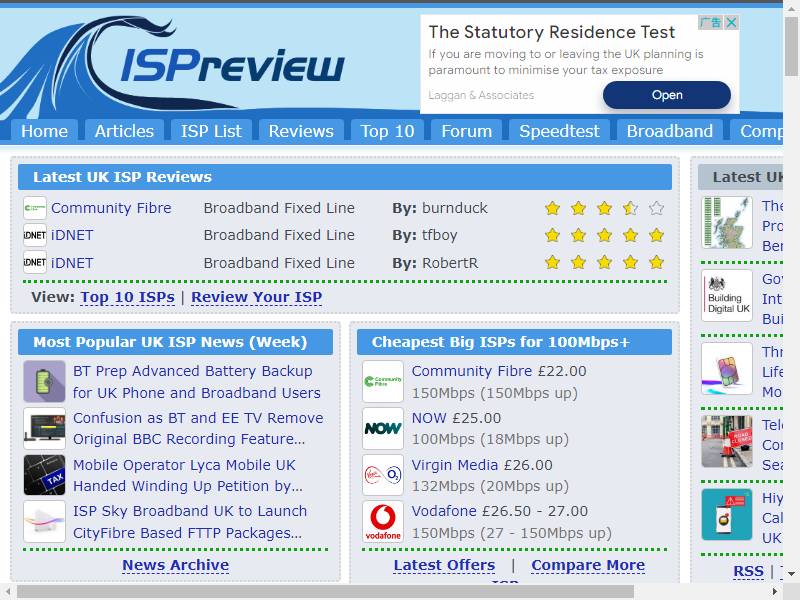Open the Top 10 tab

[387, 131]
